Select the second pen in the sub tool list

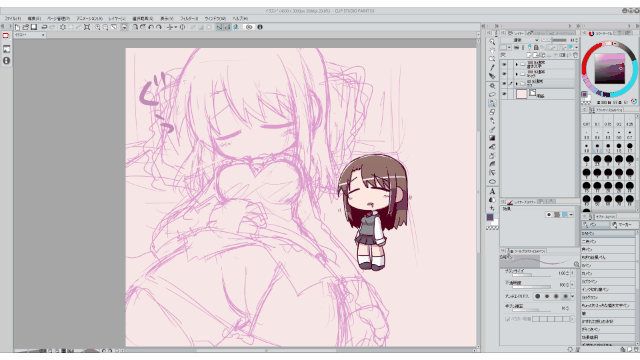tap(608, 241)
